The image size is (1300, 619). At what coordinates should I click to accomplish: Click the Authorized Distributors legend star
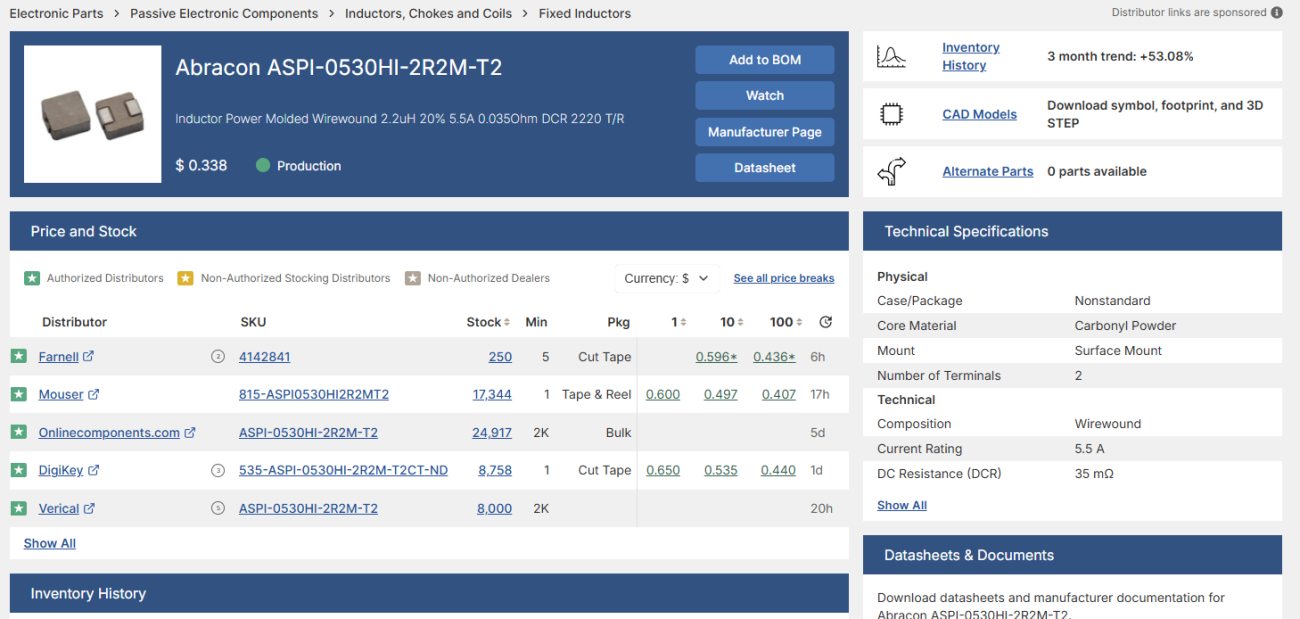pos(32,278)
